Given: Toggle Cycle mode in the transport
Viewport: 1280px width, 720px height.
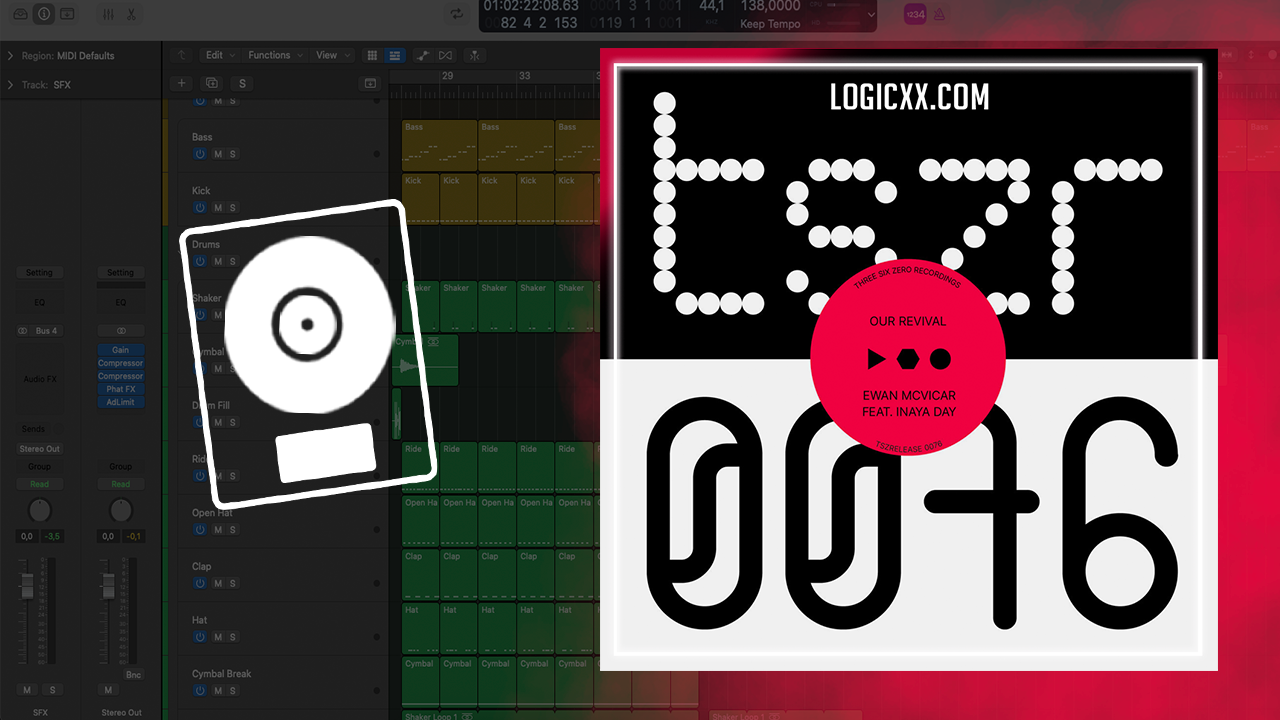Looking at the screenshot, I should point(457,14).
